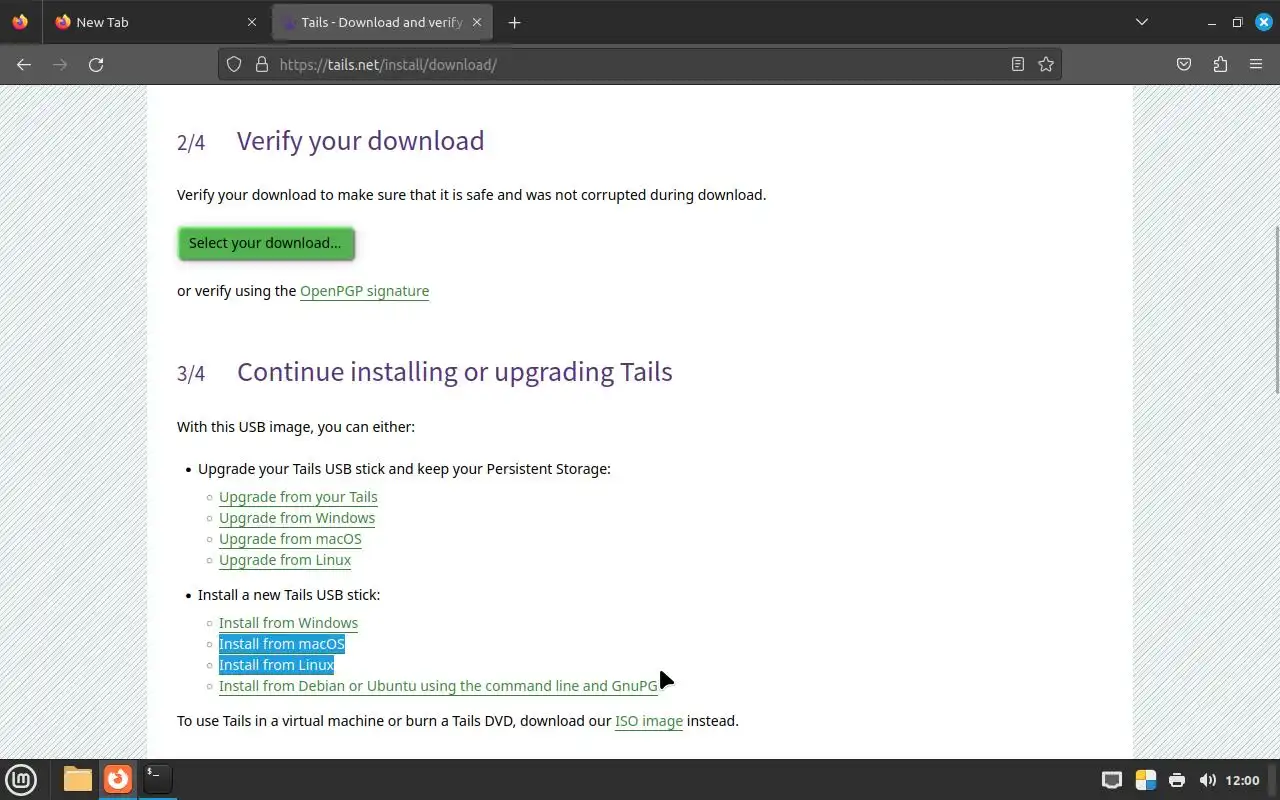
Task: Open the Firefox hamburger menu
Action: (x=1256, y=64)
